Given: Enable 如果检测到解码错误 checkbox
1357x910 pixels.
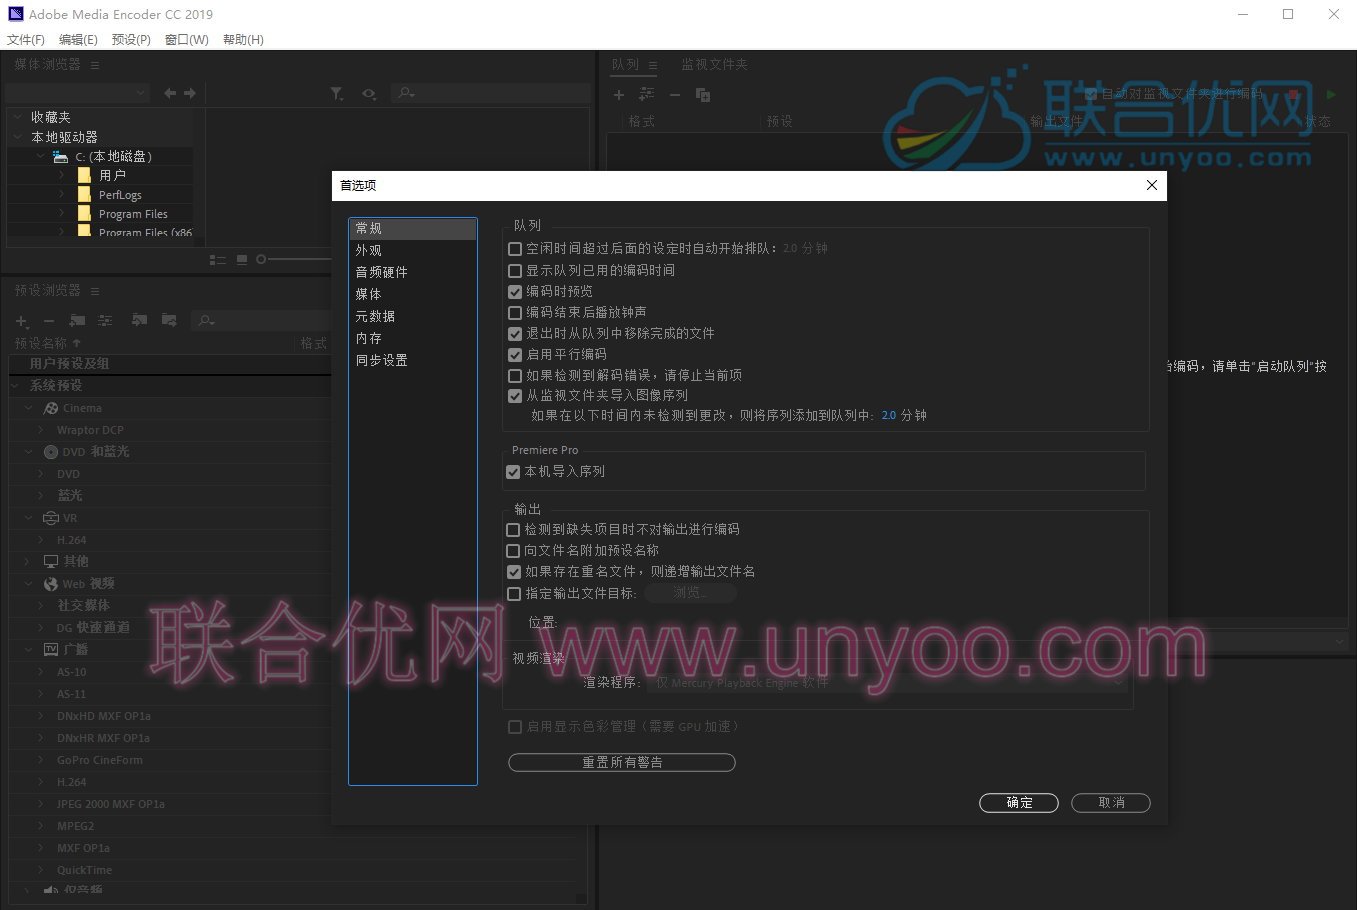Looking at the screenshot, I should click(515, 376).
